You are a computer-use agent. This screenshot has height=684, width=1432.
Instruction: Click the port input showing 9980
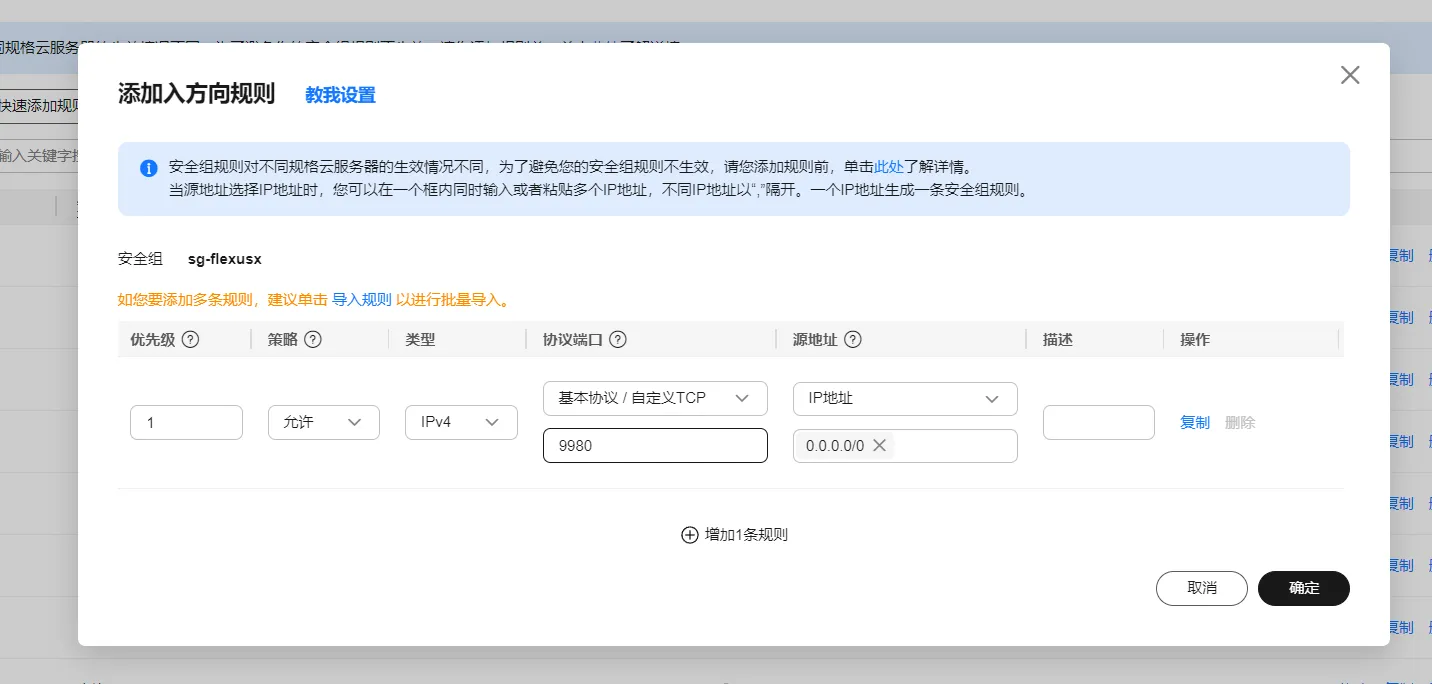pyautogui.click(x=655, y=446)
